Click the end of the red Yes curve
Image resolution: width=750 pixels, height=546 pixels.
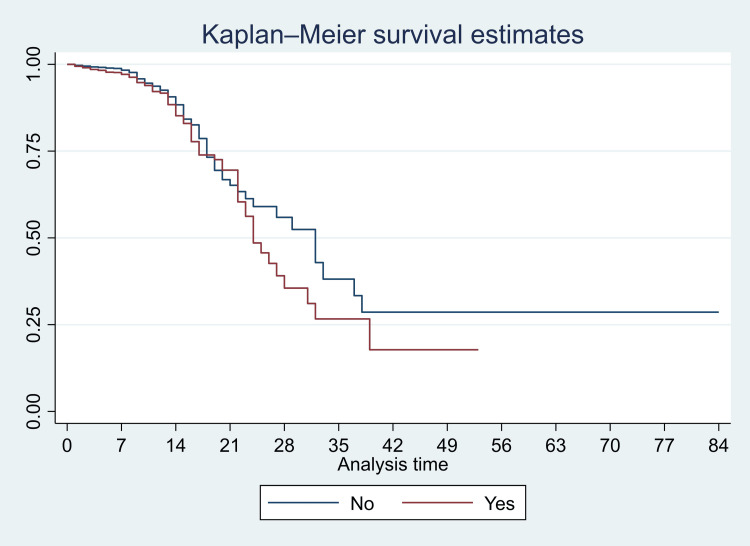pyautogui.click(x=477, y=349)
